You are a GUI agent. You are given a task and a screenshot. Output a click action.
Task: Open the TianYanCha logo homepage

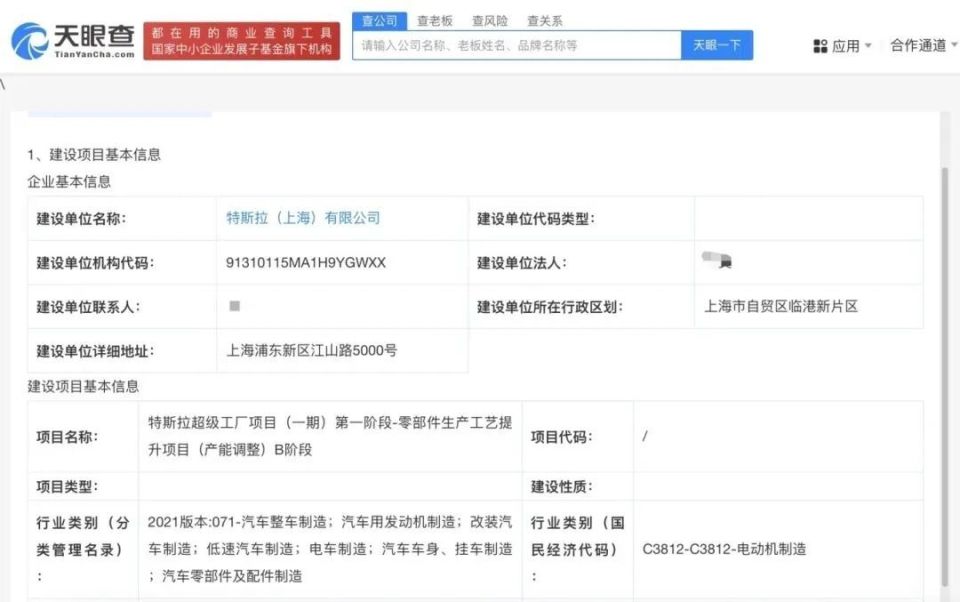pos(72,40)
